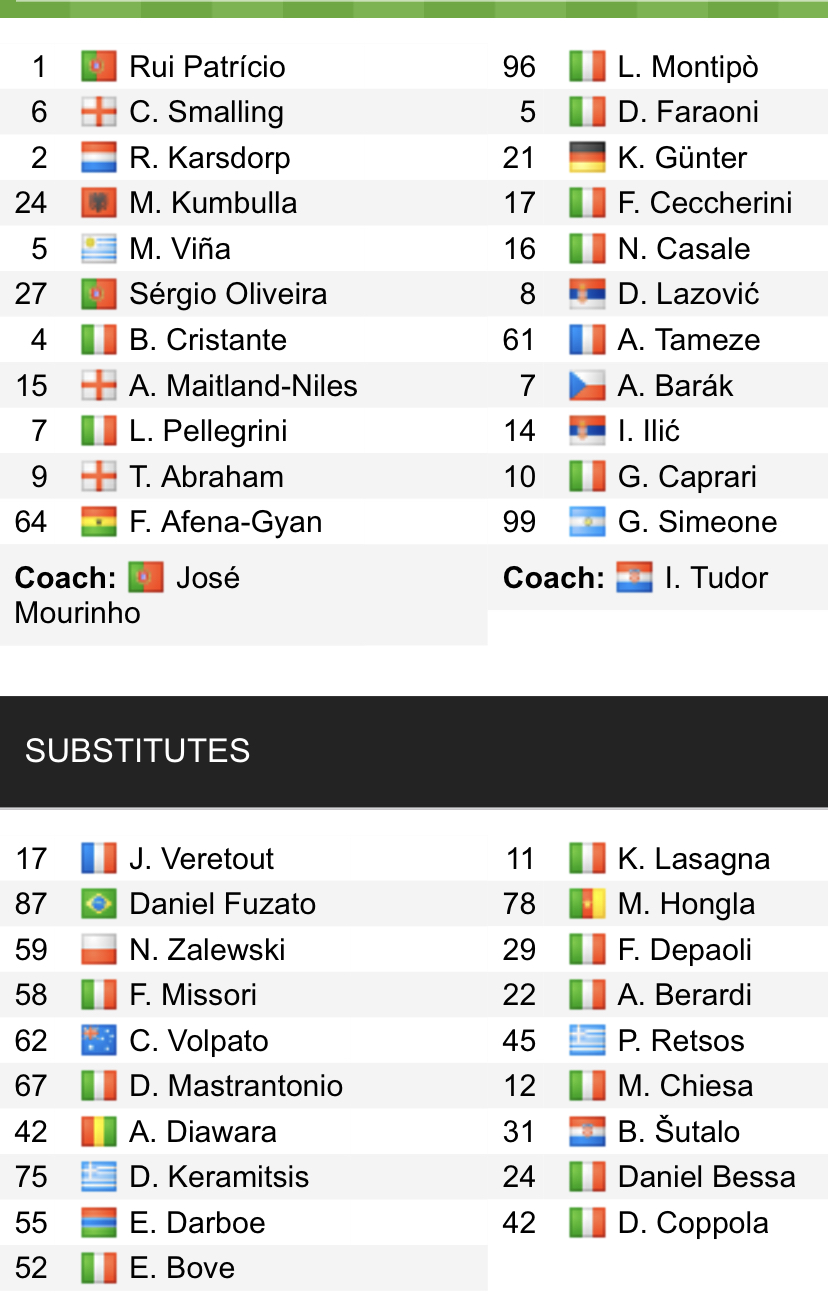Click the Albania flag beside M. Kumbulla

(x=99, y=203)
